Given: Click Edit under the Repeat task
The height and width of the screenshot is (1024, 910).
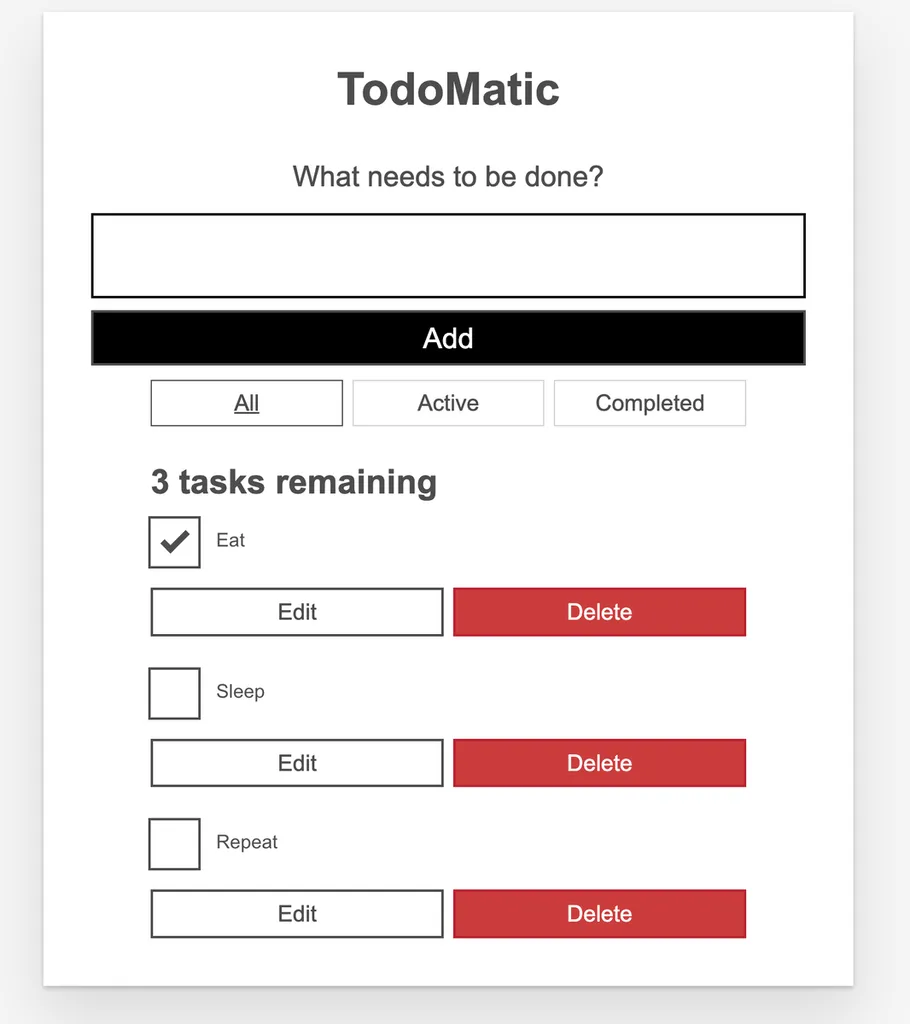Looking at the screenshot, I should pos(297,914).
